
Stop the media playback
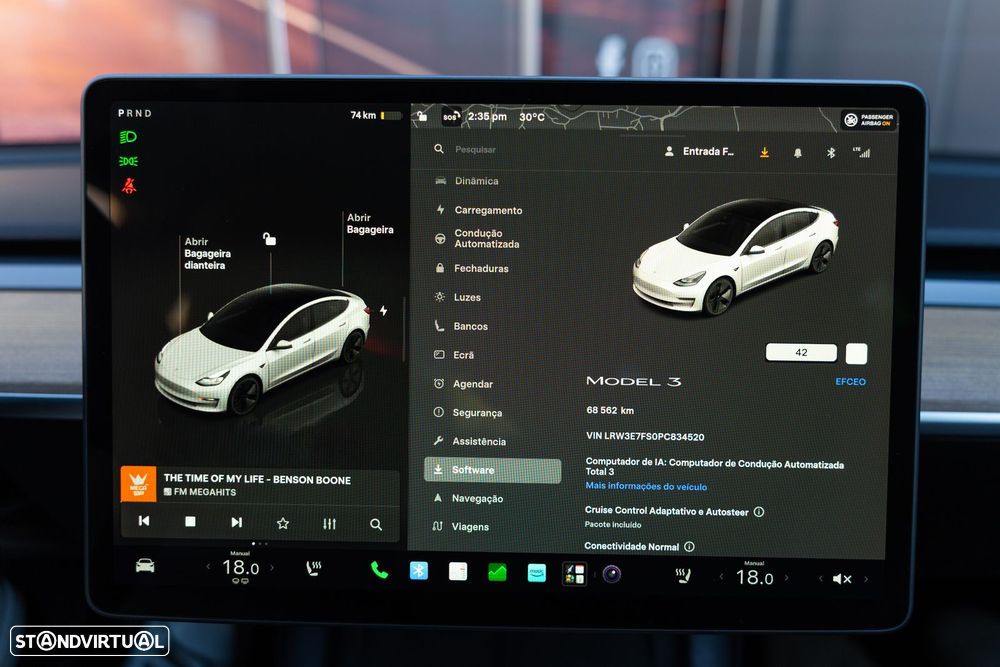tap(190, 522)
